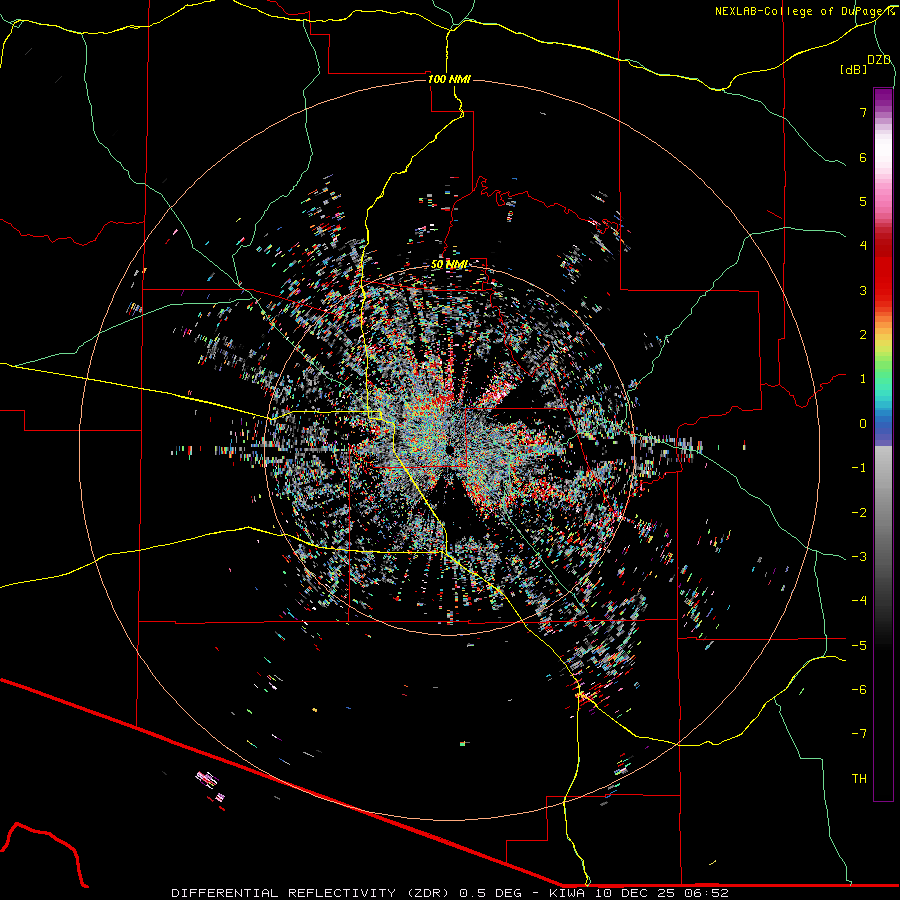Select the -7 tick label on the scale
Screen dimensions: 900x900
tap(859, 734)
